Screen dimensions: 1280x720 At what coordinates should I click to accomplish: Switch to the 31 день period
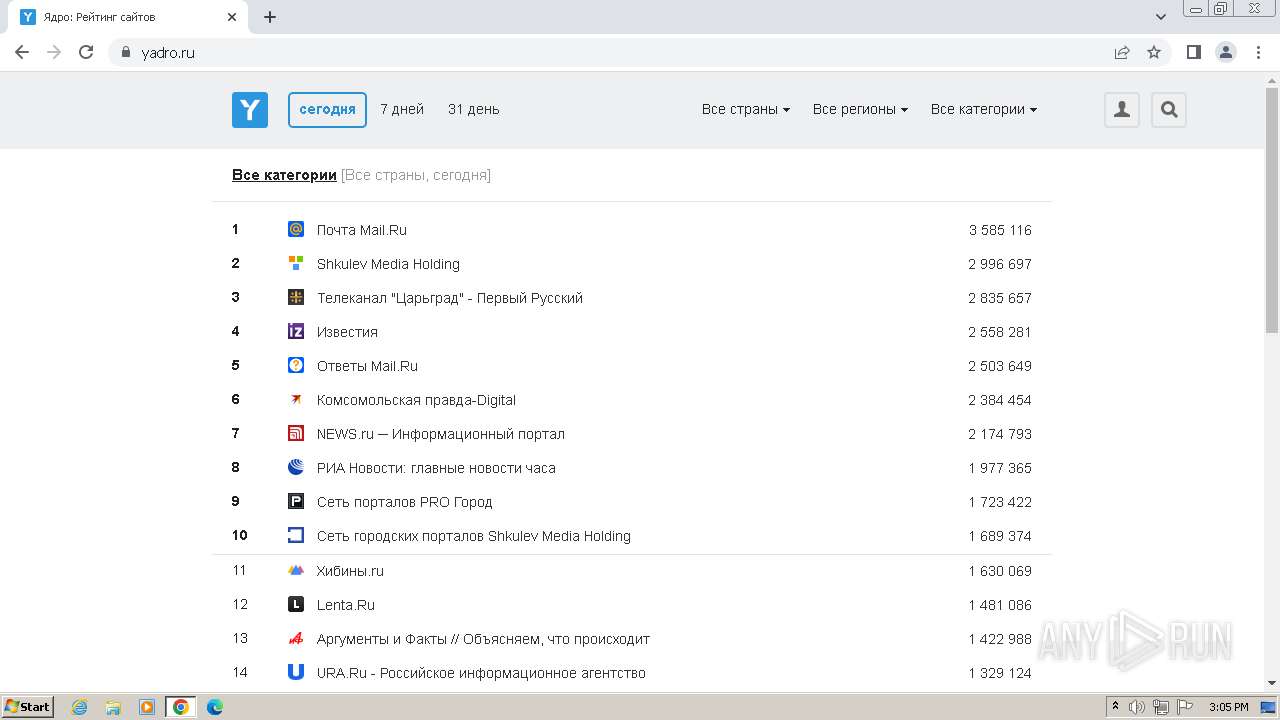[x=474, y=109]
